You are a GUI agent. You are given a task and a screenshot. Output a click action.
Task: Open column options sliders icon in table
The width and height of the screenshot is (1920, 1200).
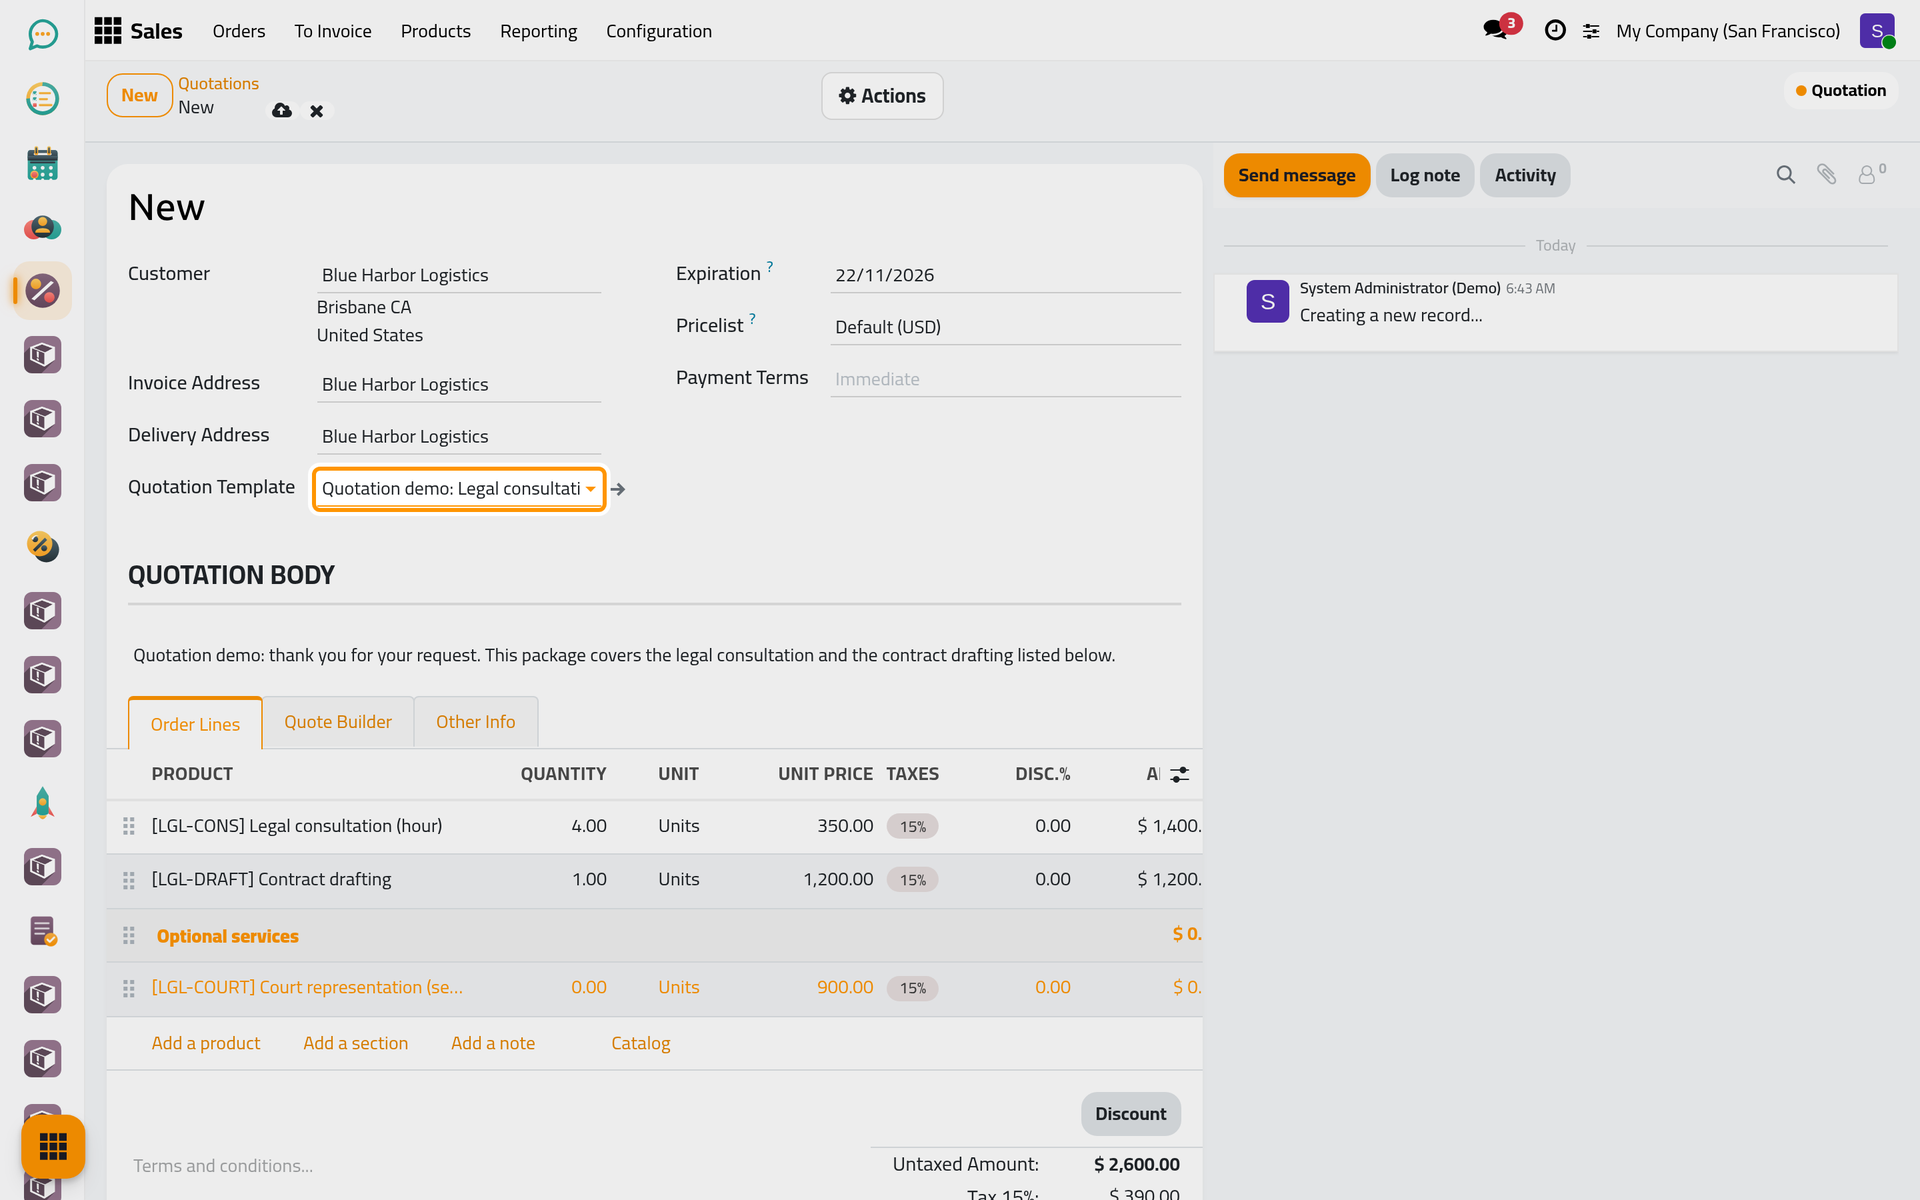[1180, 774]
